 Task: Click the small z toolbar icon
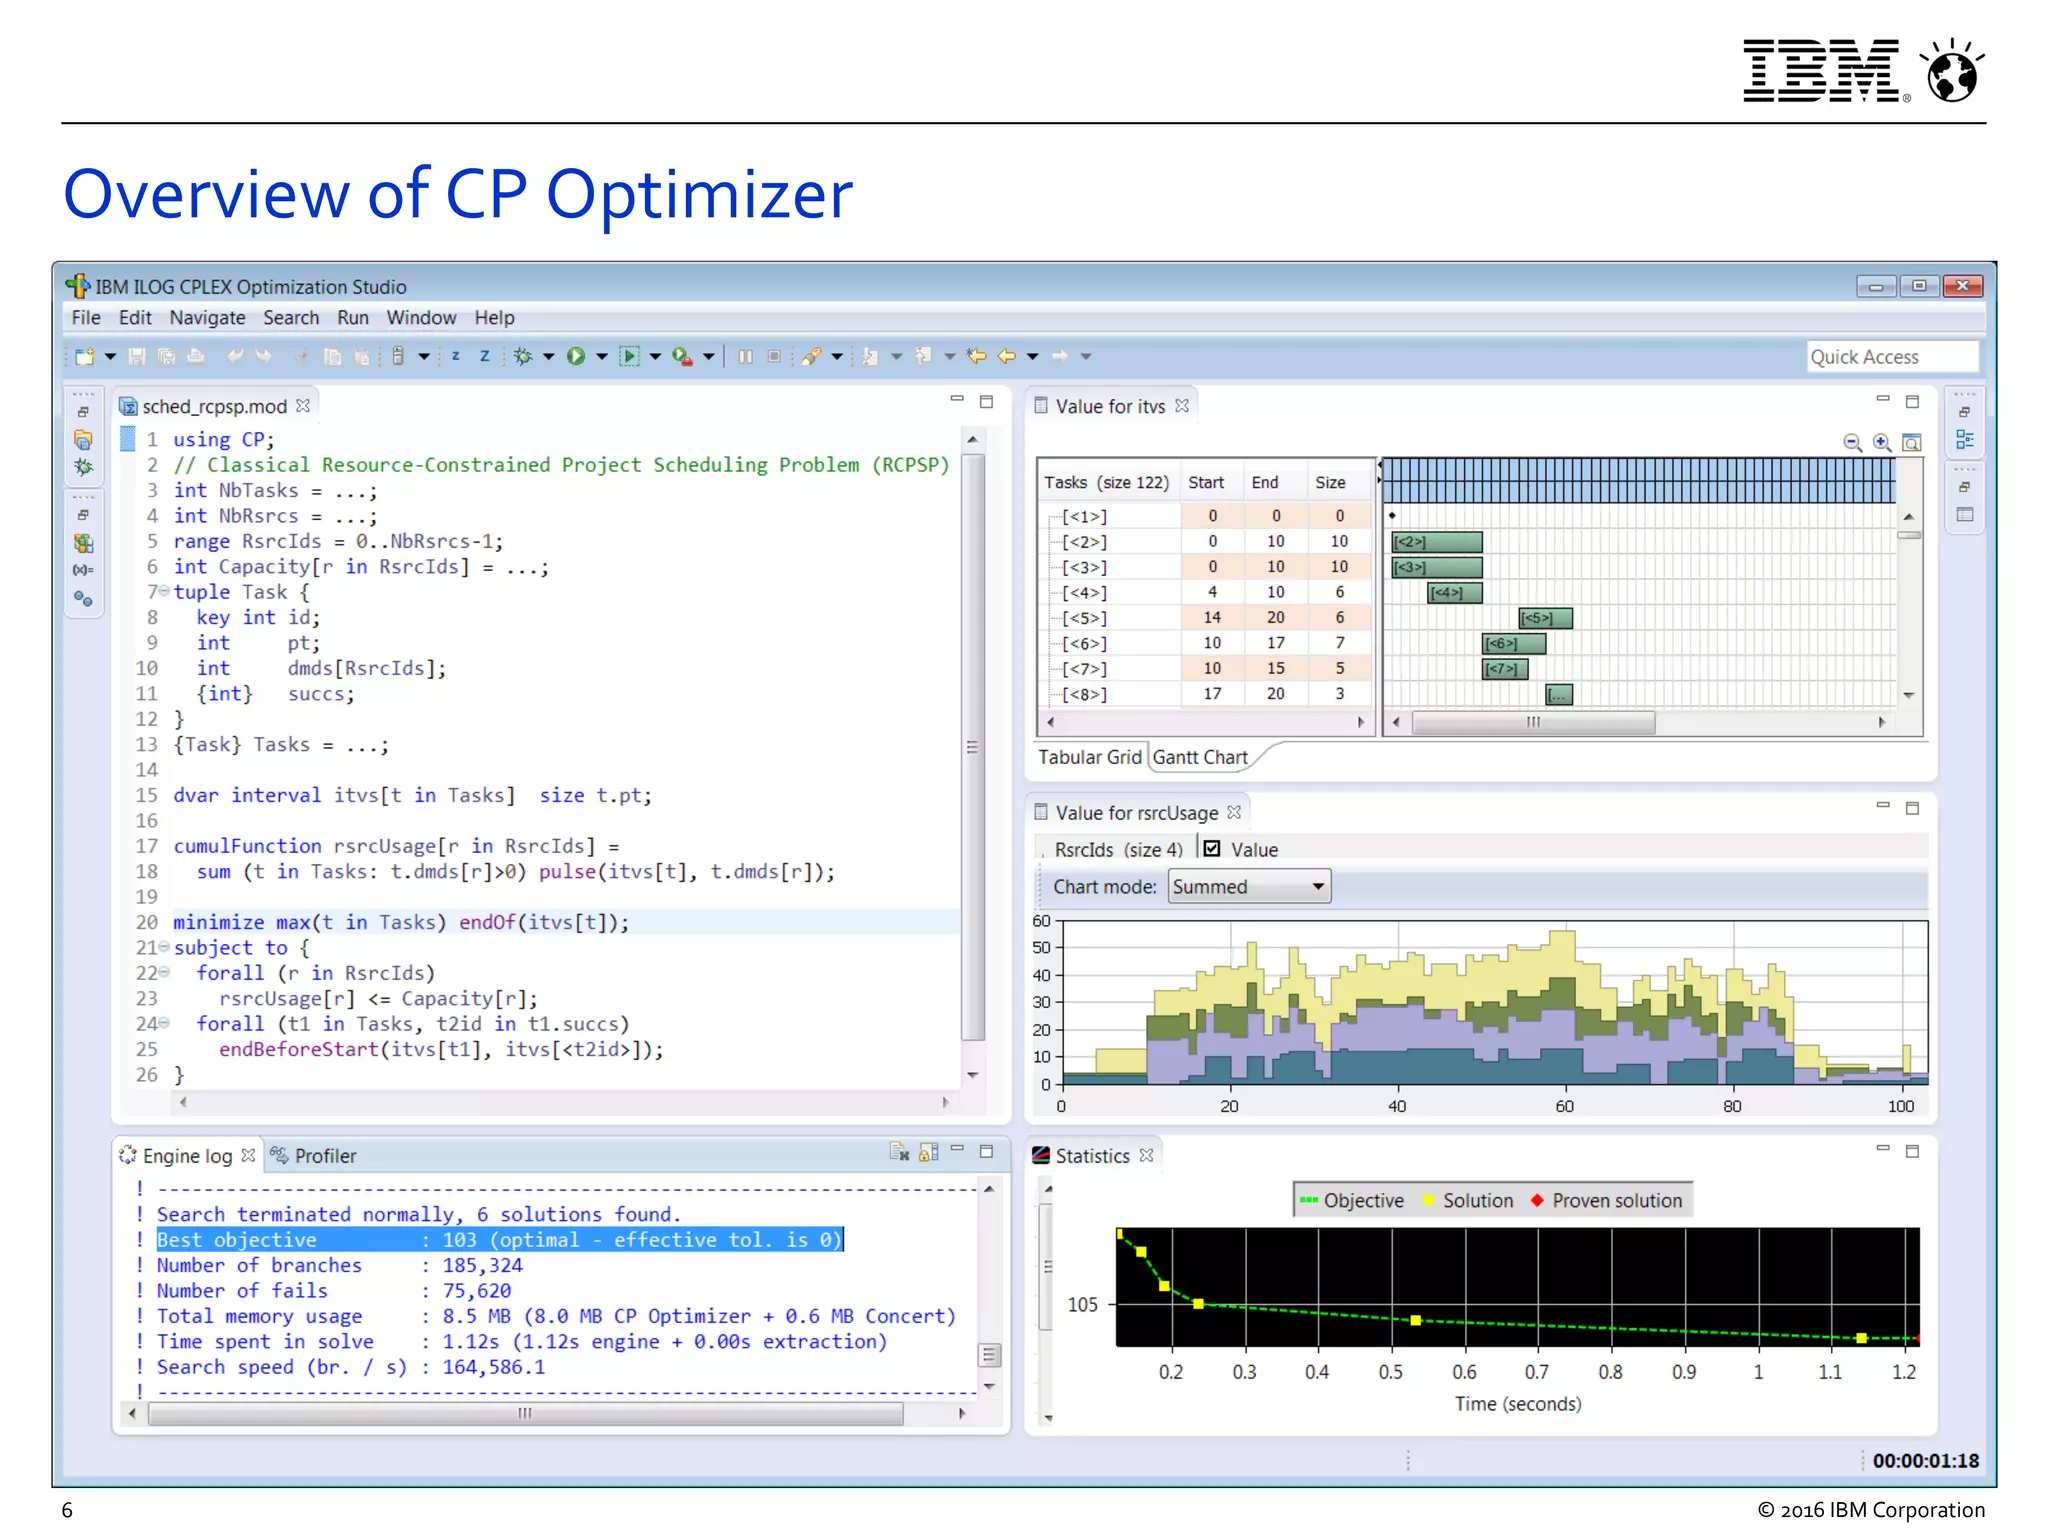click(456, 356)
